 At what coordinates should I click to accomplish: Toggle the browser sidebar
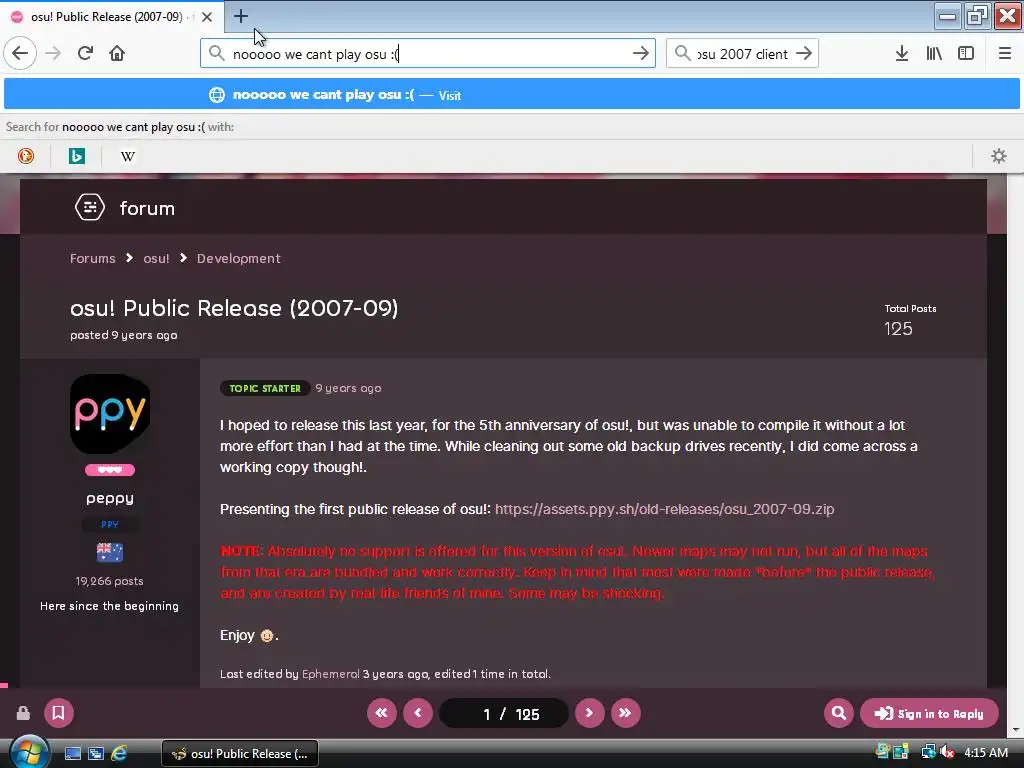(966, 53)
